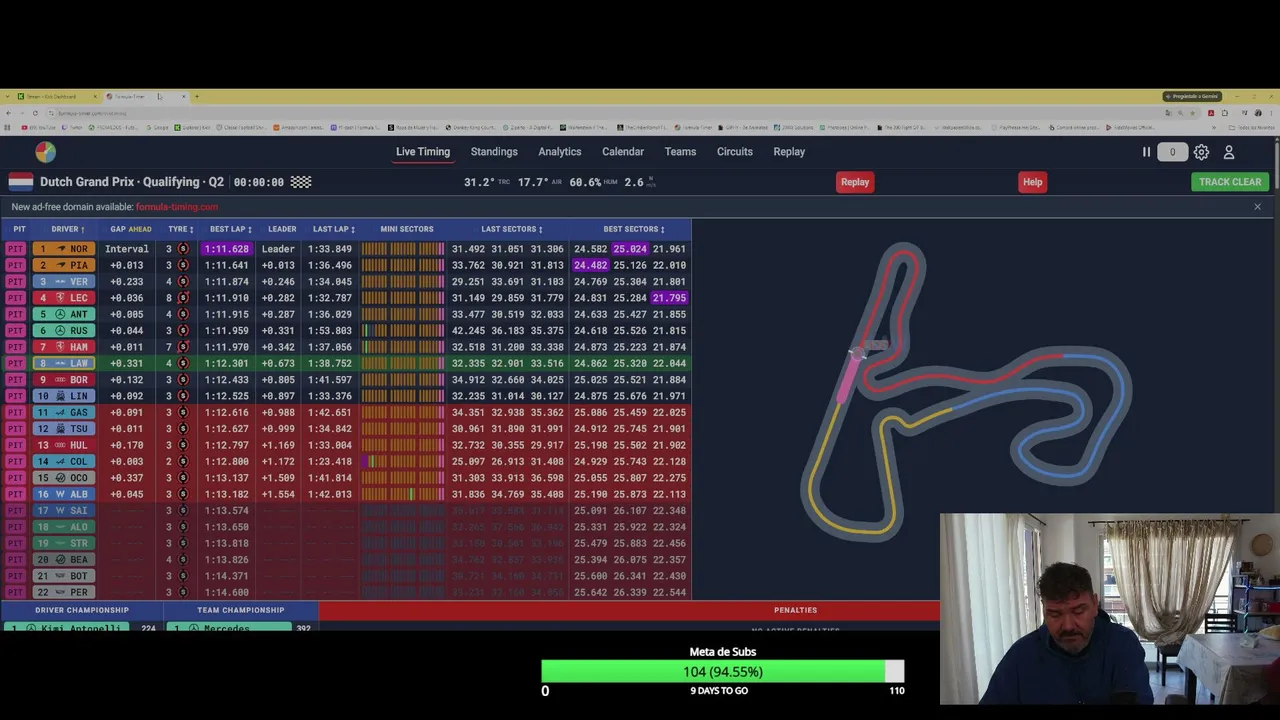Open the user account profile icon

pos(1229,152)
